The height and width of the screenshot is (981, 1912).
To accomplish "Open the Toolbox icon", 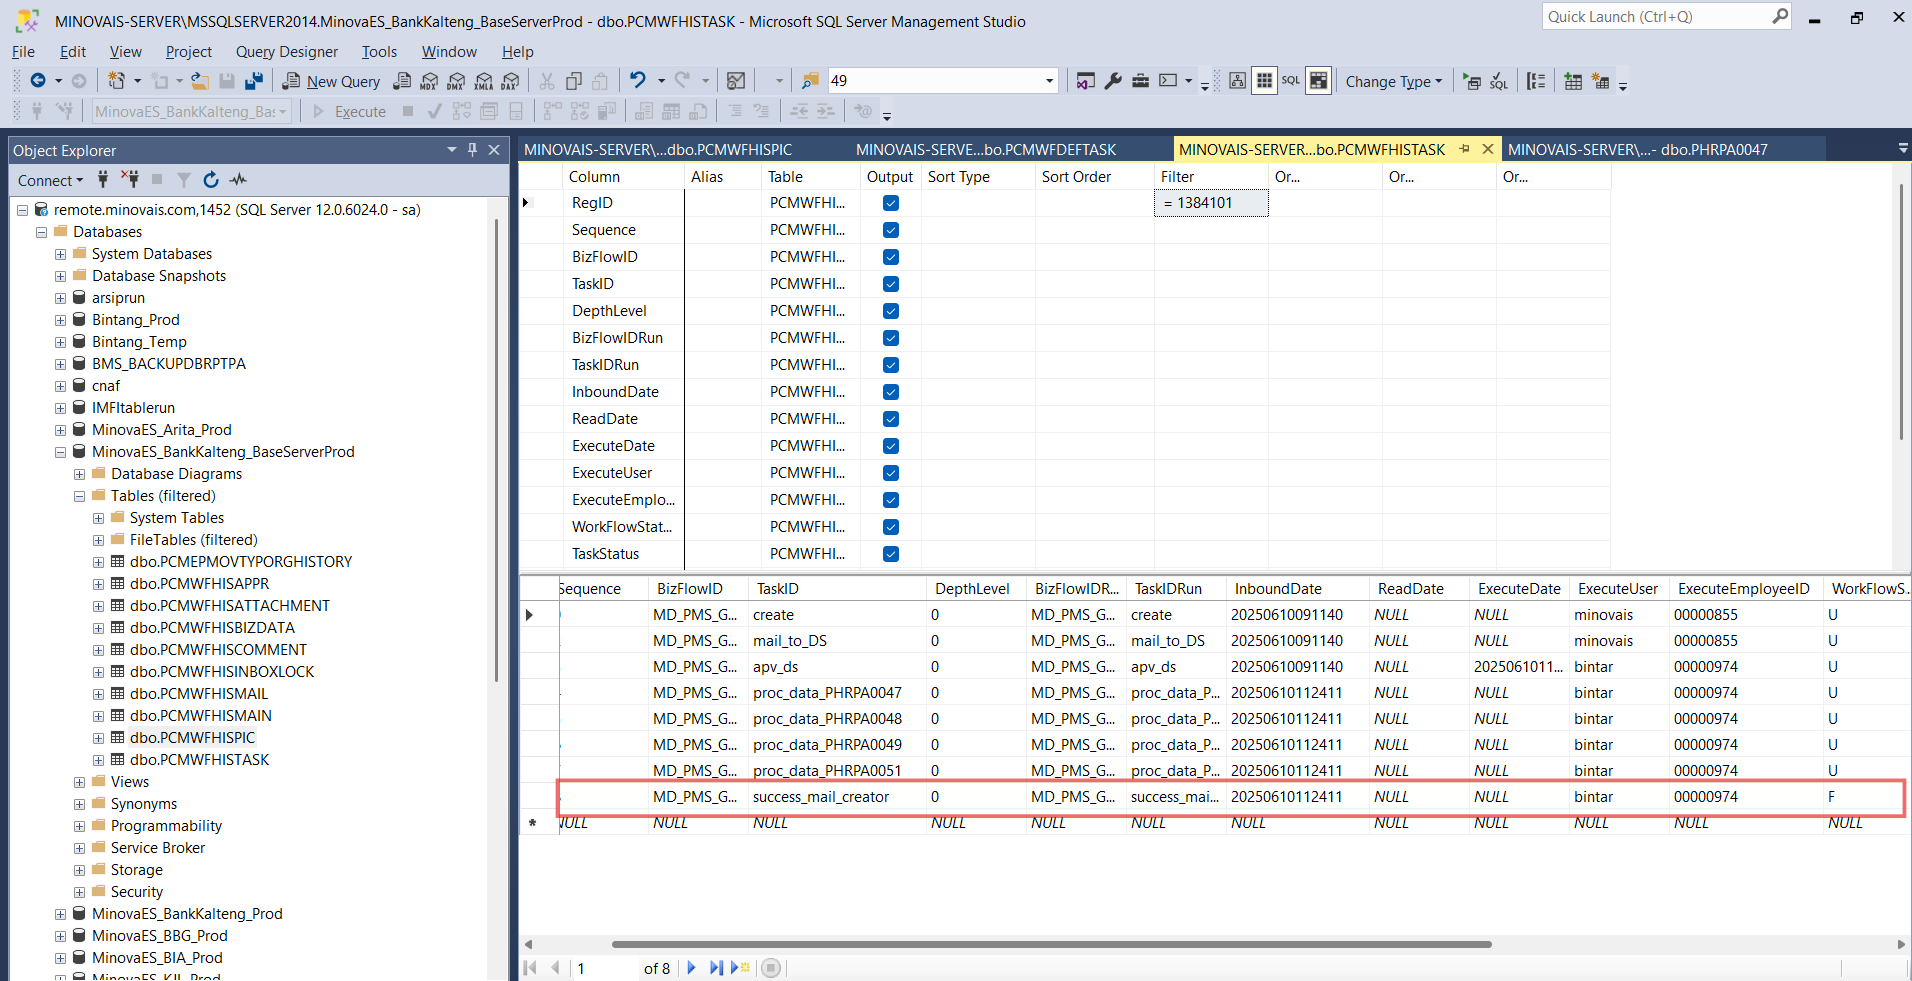I will pos(1140,81).
